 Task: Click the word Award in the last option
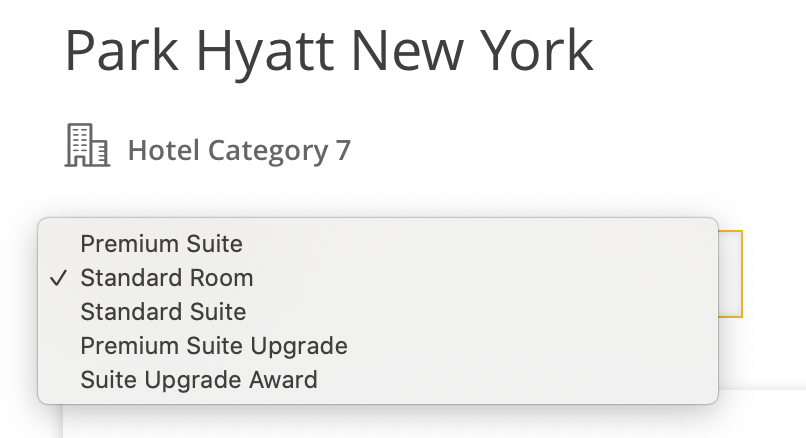(283, 379)
